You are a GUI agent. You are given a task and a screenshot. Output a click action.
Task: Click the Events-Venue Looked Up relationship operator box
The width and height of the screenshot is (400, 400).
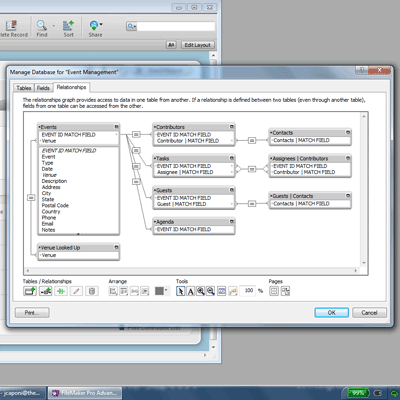point(31,198)
